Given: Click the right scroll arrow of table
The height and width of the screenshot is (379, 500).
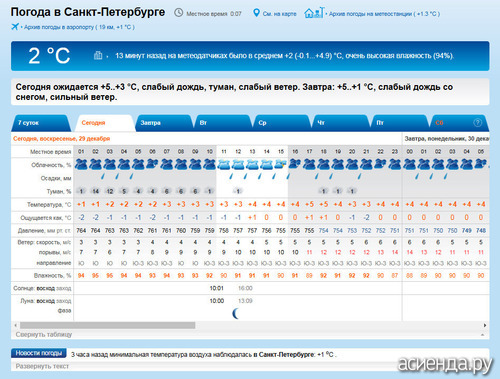Looking at the screenshot, I should [x=485, y=325].
